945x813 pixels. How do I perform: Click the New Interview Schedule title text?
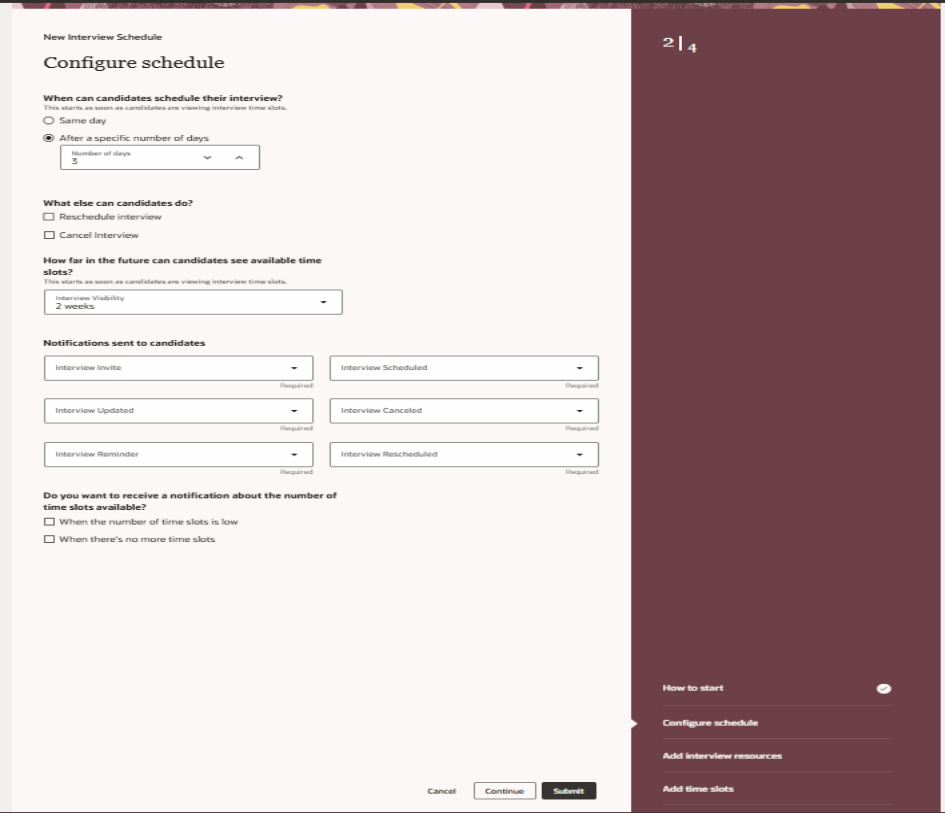102,37
